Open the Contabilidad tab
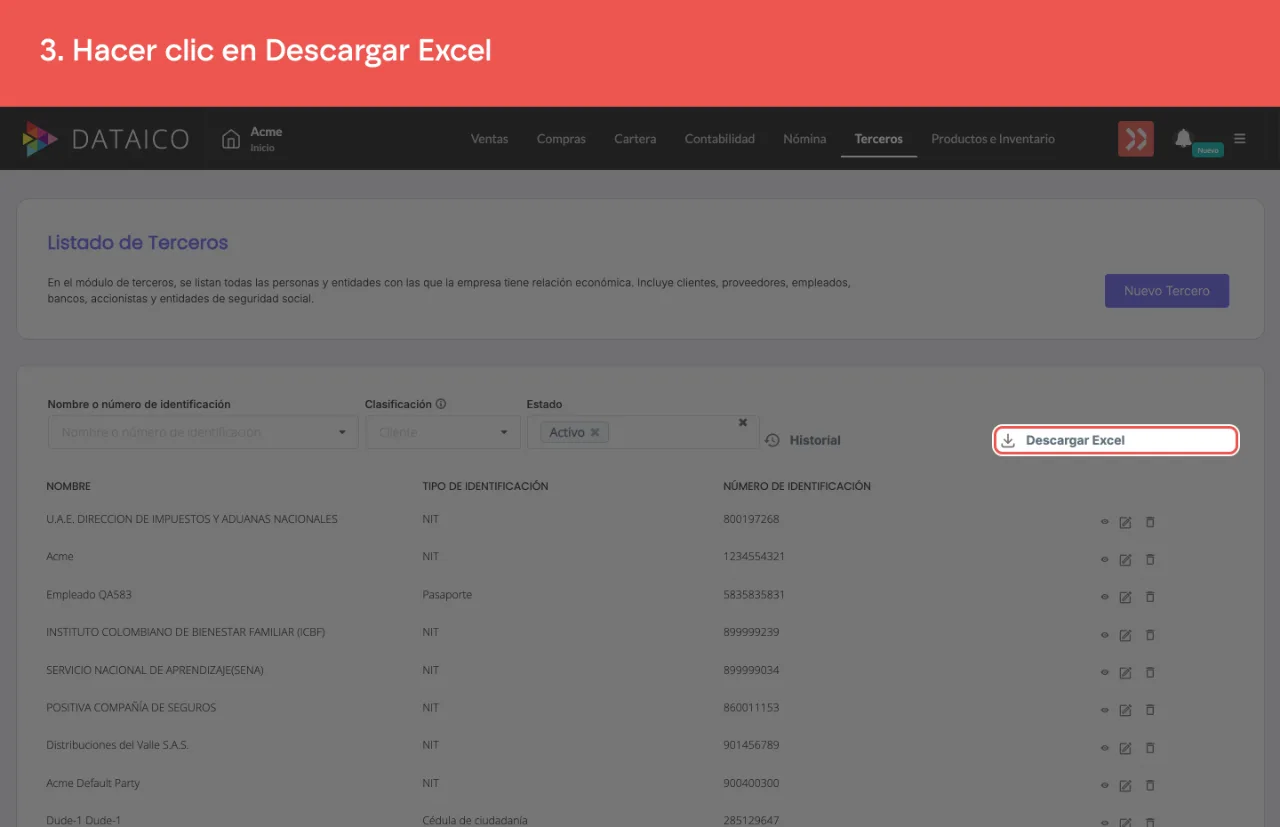Viewport: 1280px width, 827px height. (720, 139)
